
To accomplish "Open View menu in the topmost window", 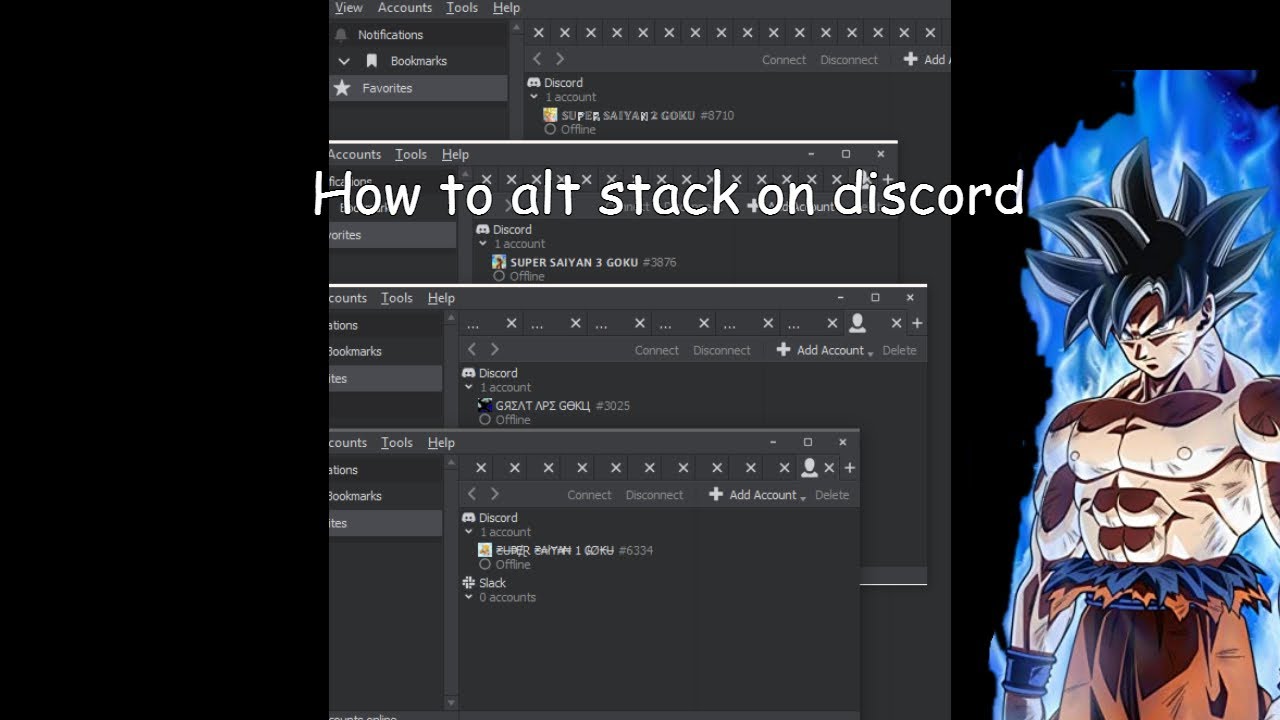I will click(349, 8).
